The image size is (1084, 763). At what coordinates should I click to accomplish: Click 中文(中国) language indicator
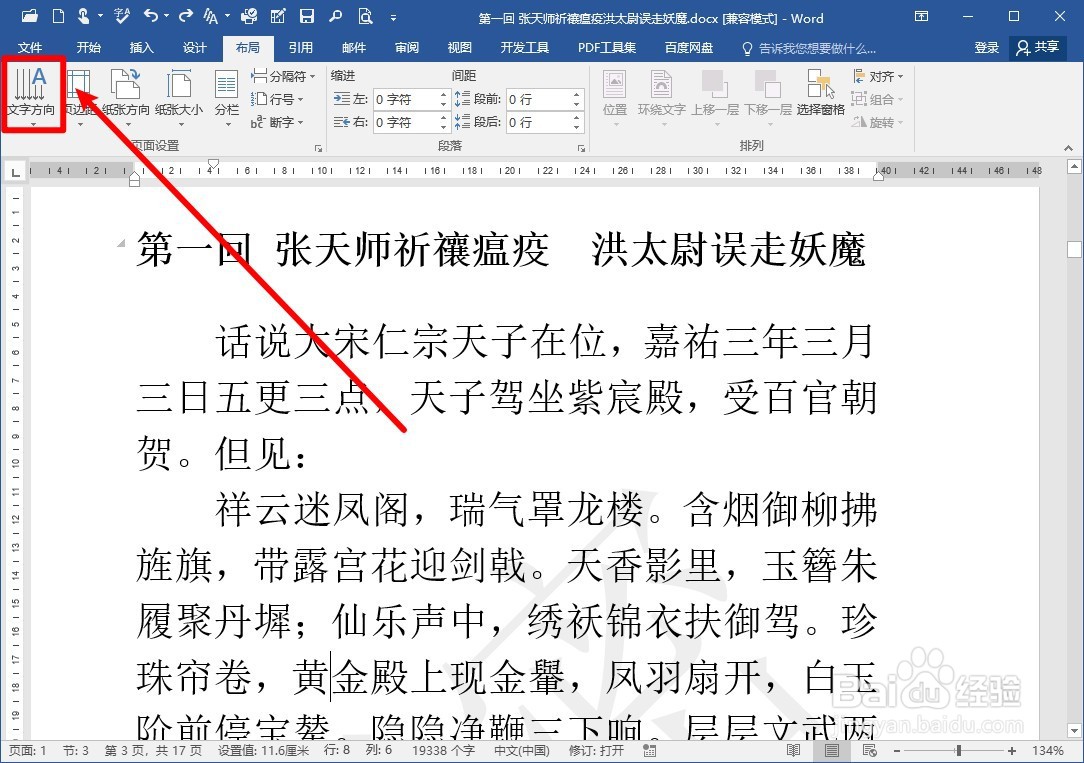[x=522, y=750]
